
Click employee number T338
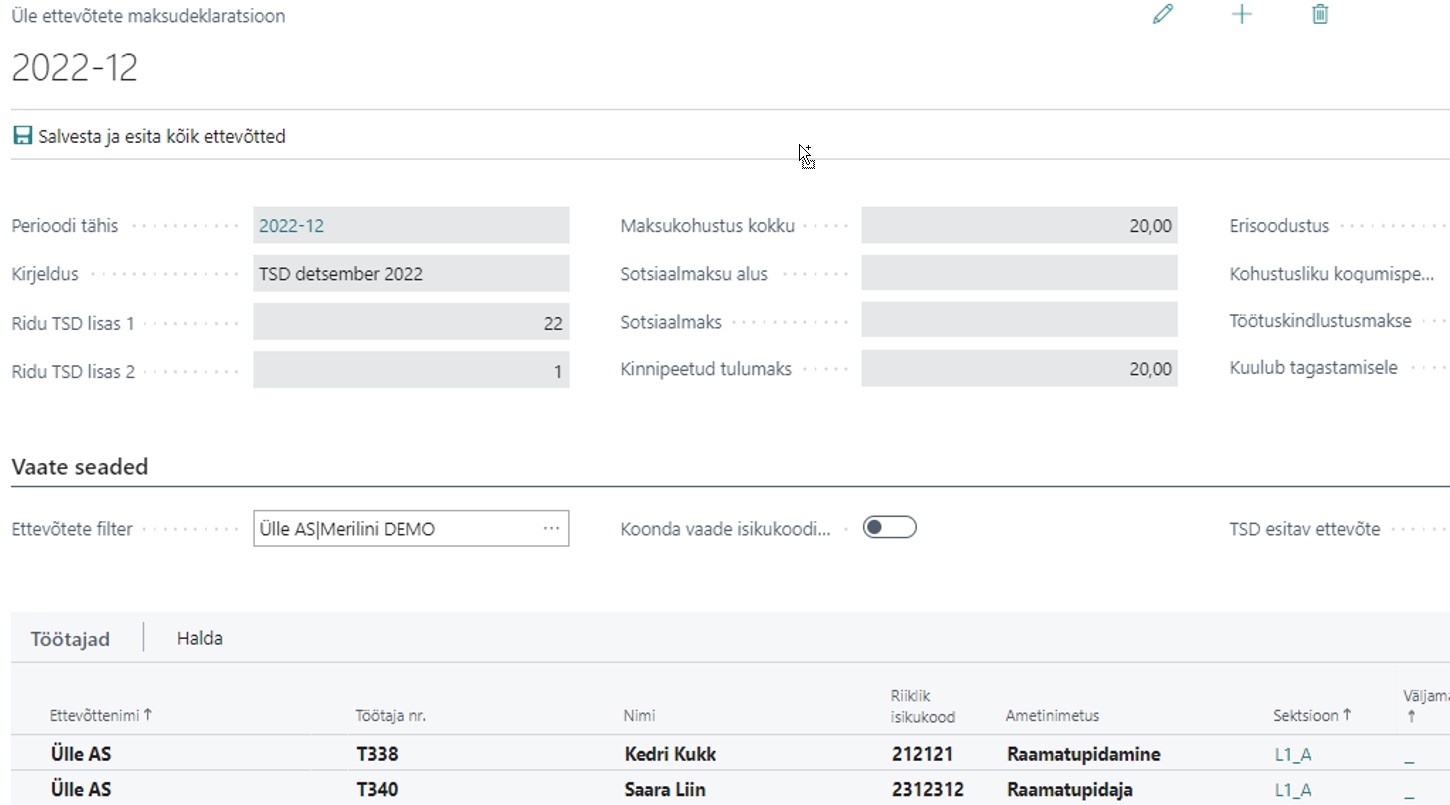(x=377, y=754)
